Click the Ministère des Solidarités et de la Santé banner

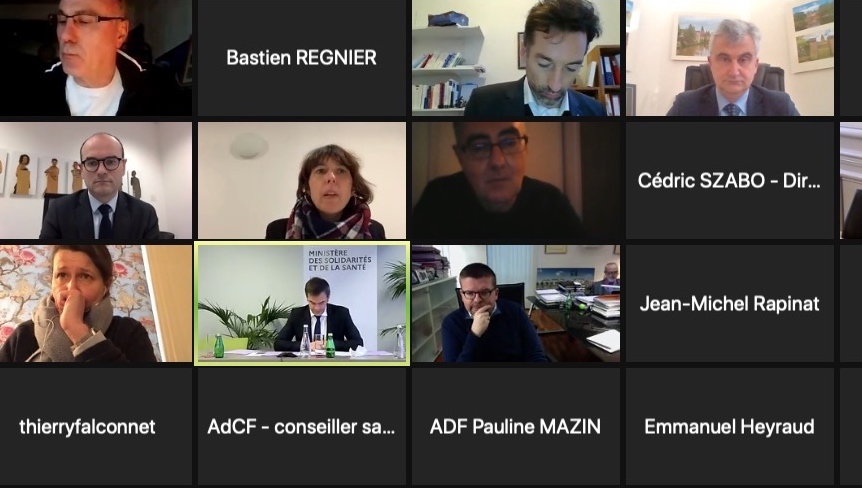click(x=340, y=262)
